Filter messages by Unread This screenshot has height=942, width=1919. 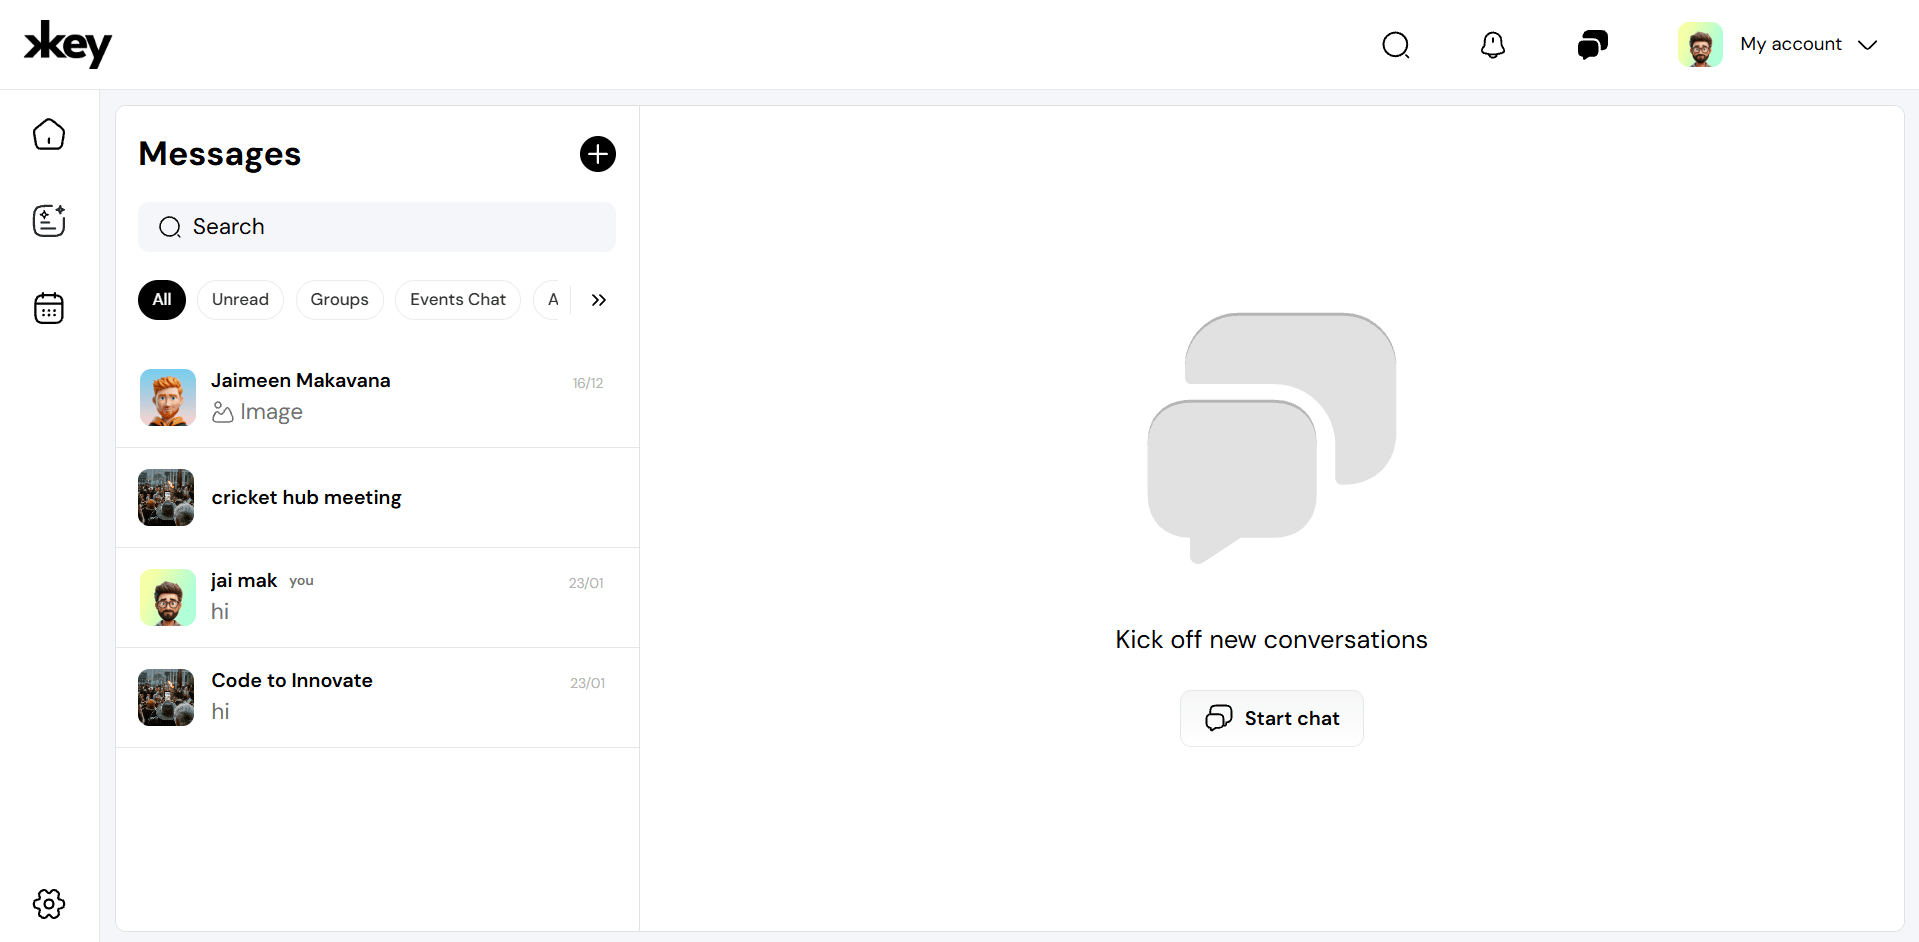coord(240,300)
